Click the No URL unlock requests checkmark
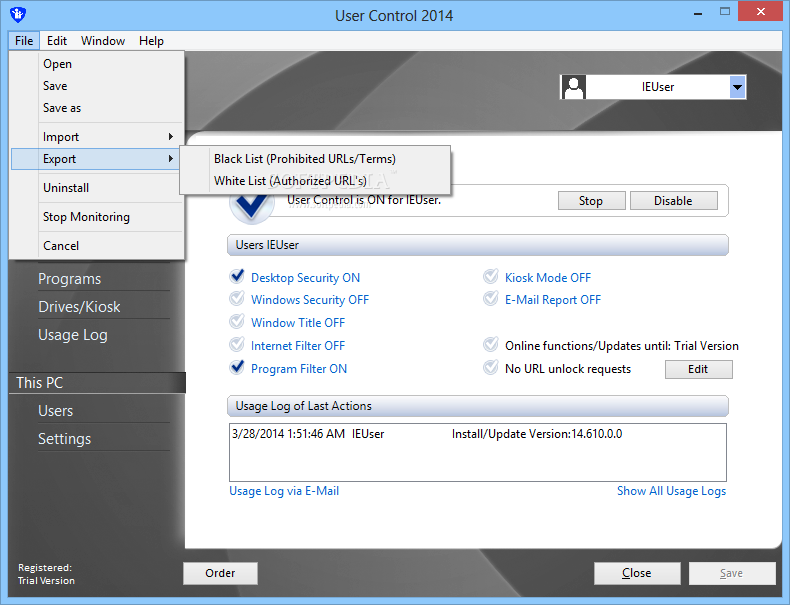This screenshot has height=605, width=790. coord(491,368)
